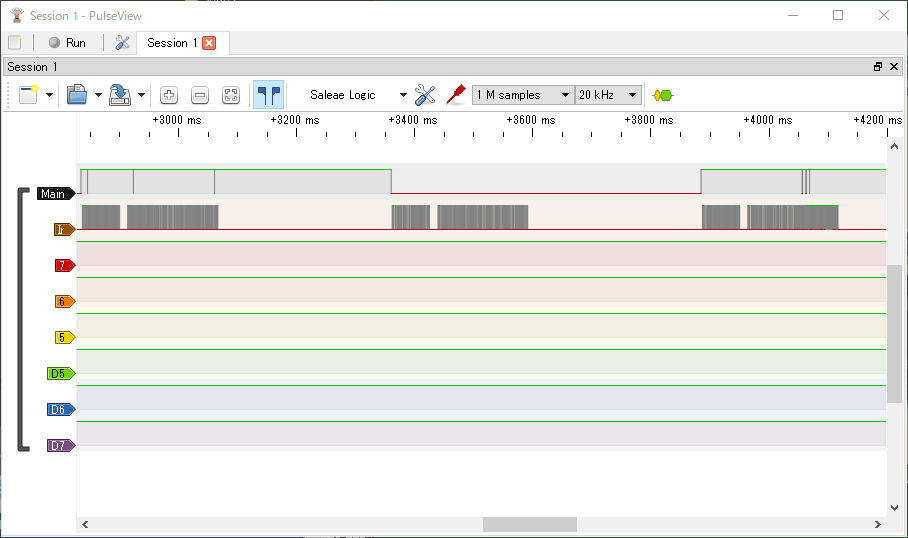Select the Ir channel label

click(64, 229)
